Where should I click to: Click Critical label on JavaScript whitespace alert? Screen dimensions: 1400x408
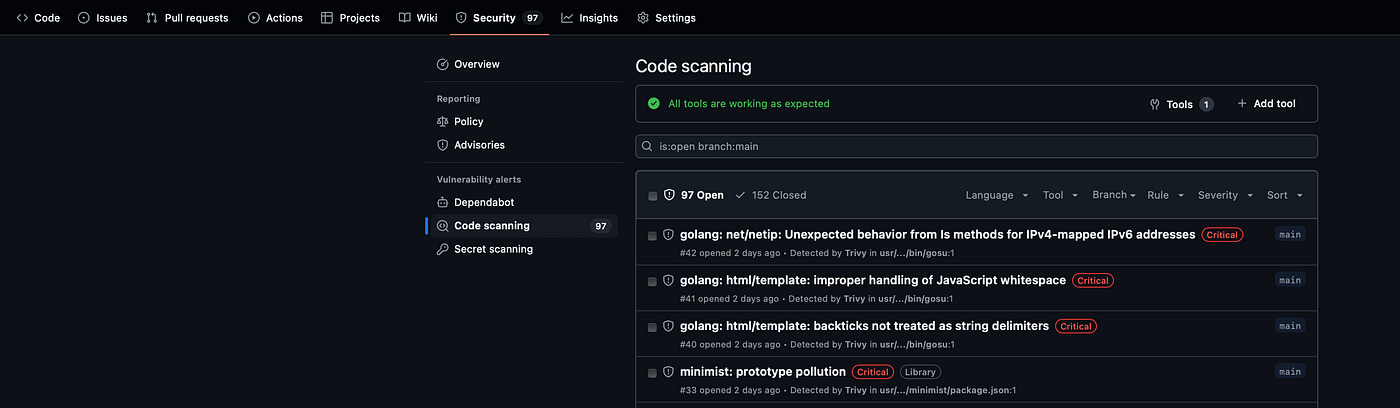click(1093, 281)
